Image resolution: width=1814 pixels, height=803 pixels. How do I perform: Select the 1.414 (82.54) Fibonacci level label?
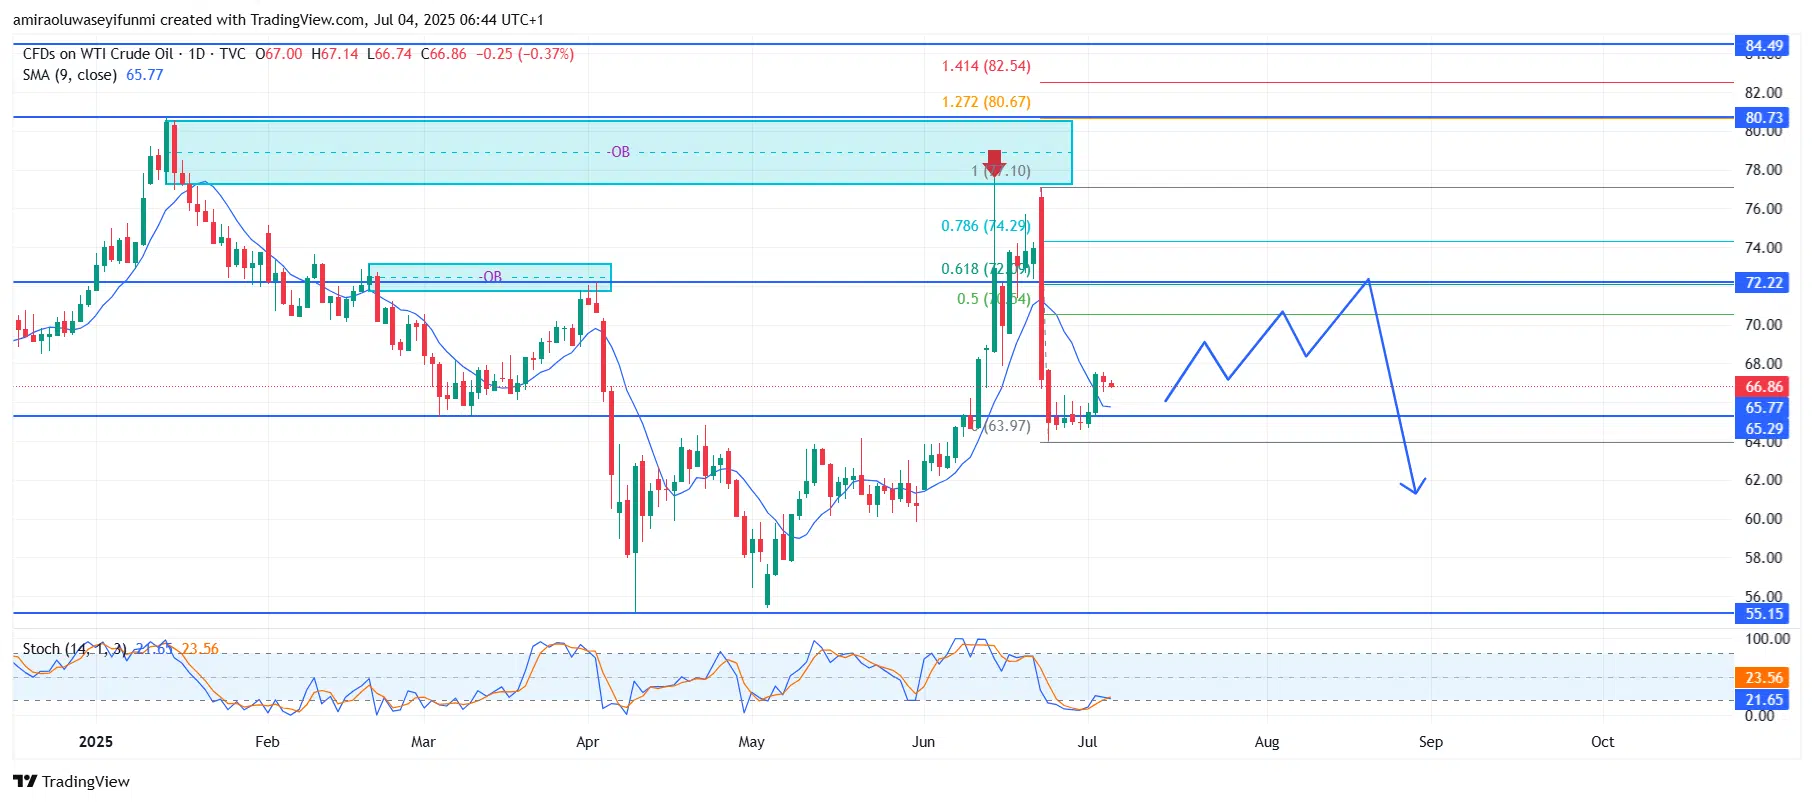tap(985, 66)
